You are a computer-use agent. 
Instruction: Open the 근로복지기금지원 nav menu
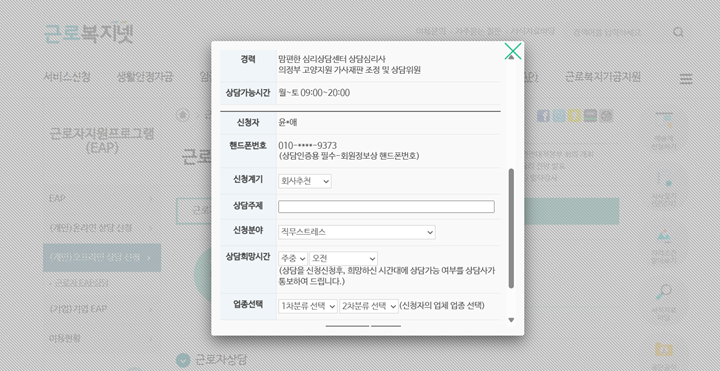[602, 77]
